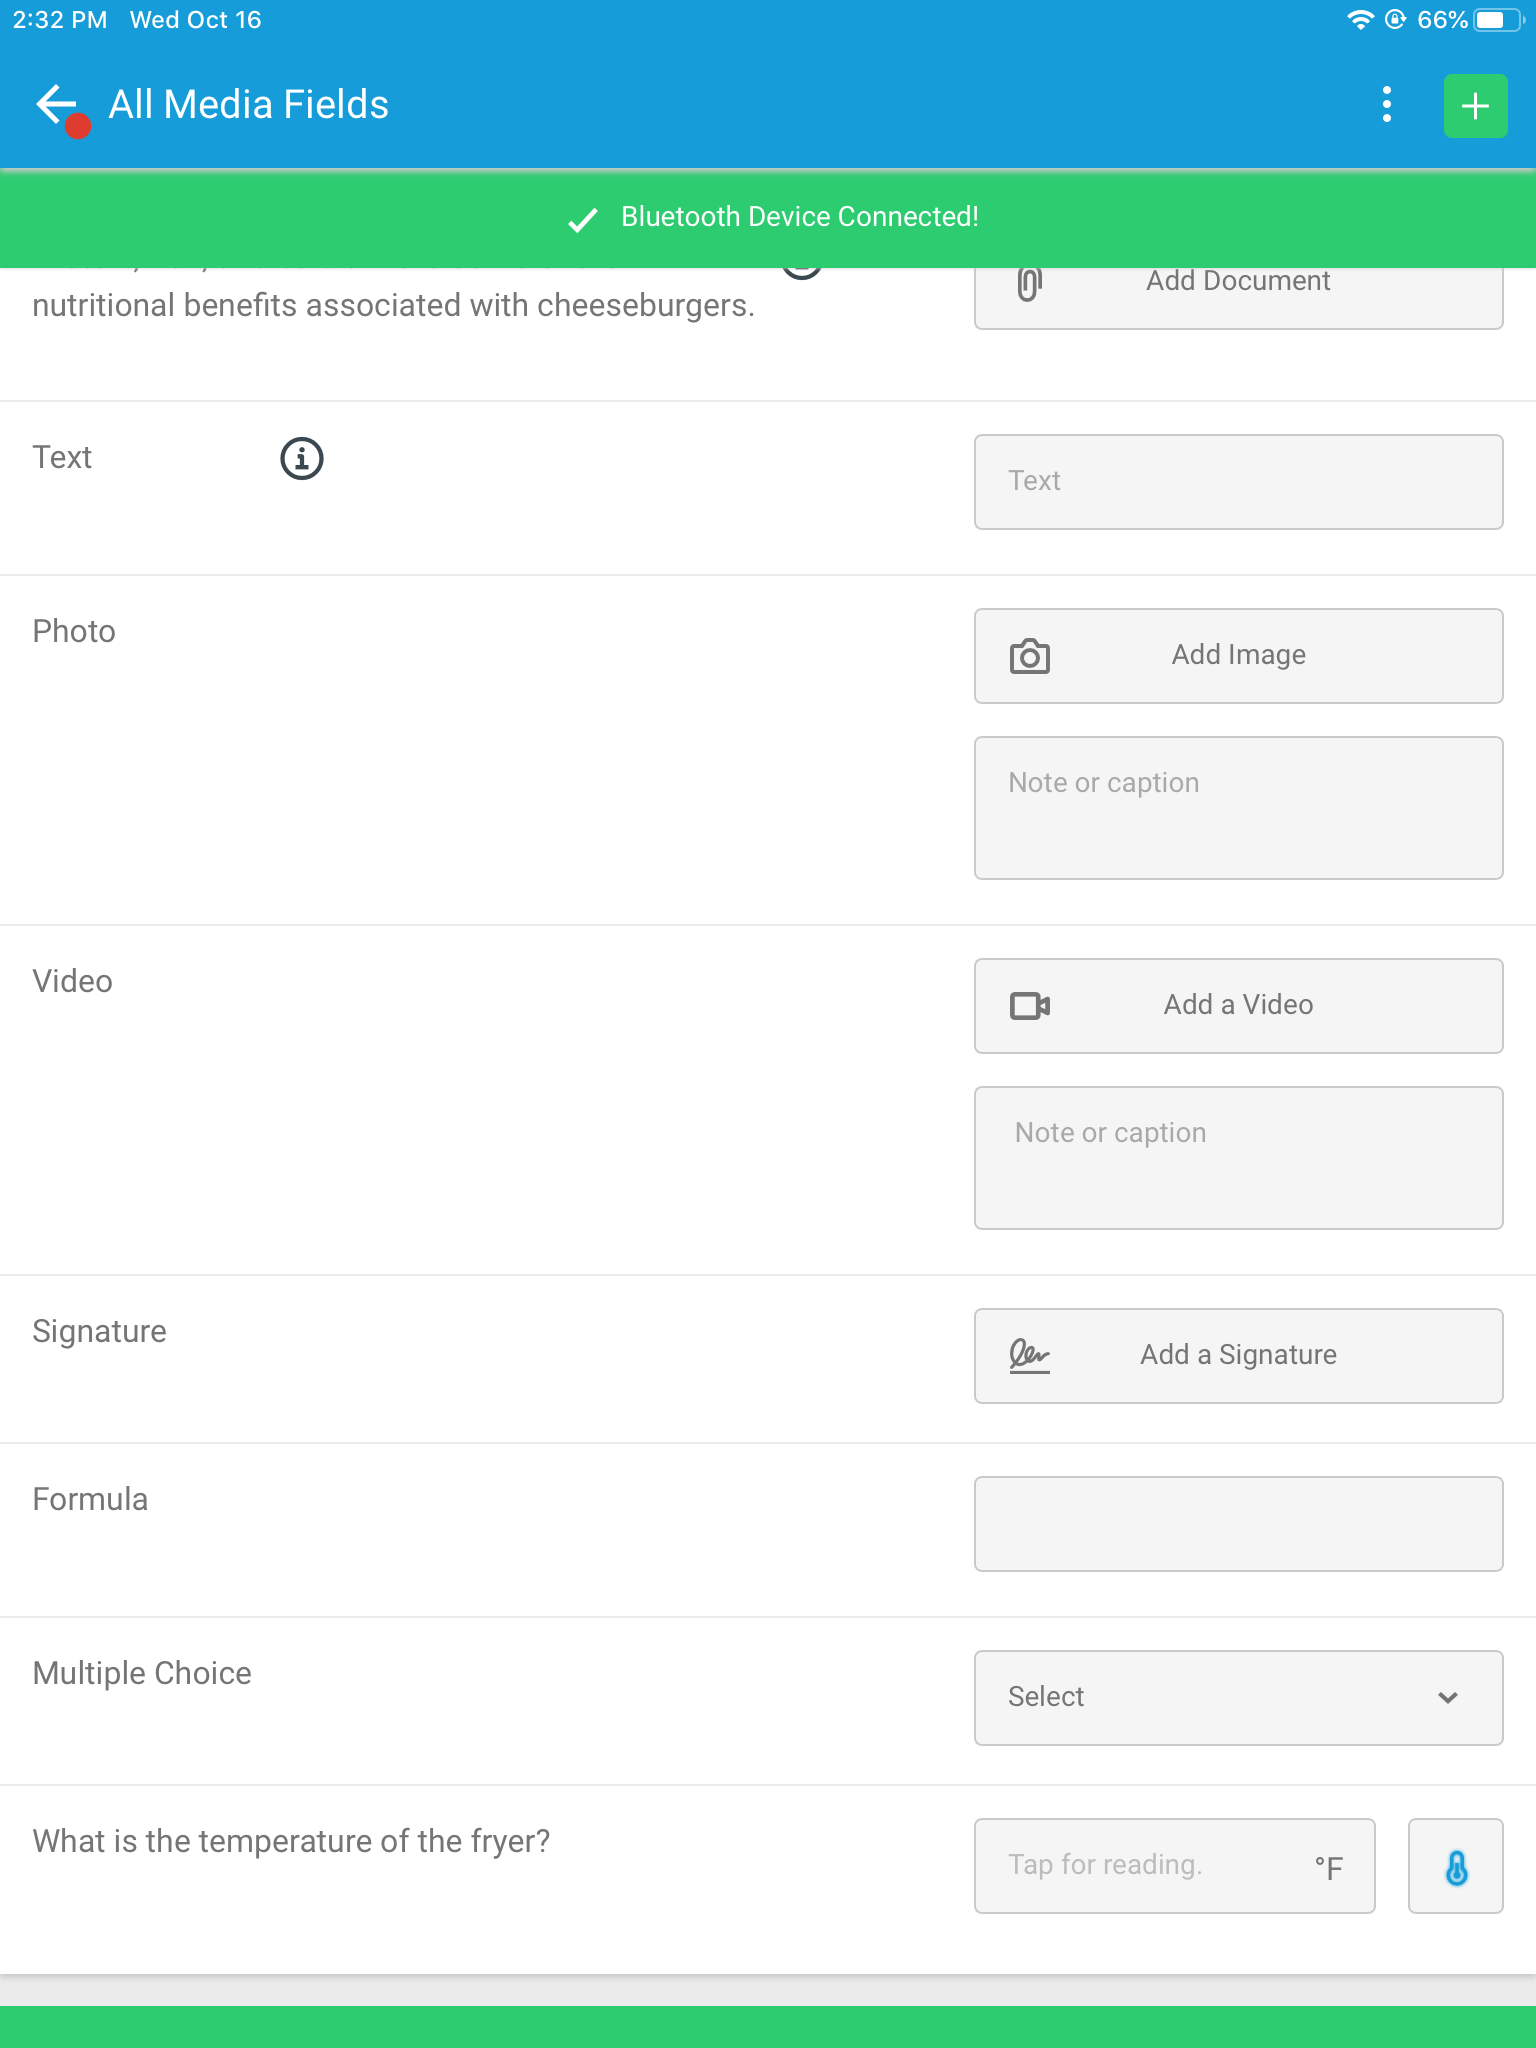This screenshot has height=2048, width=1536.
Task: Tap the green plus button
Action: point(1475,105)
